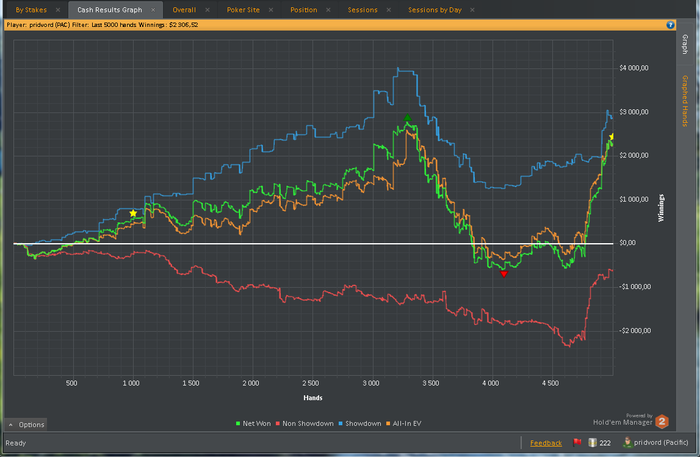The image size is (700, 457).
Task: Click the red flag icon in status bar
Action: (577, 442)
